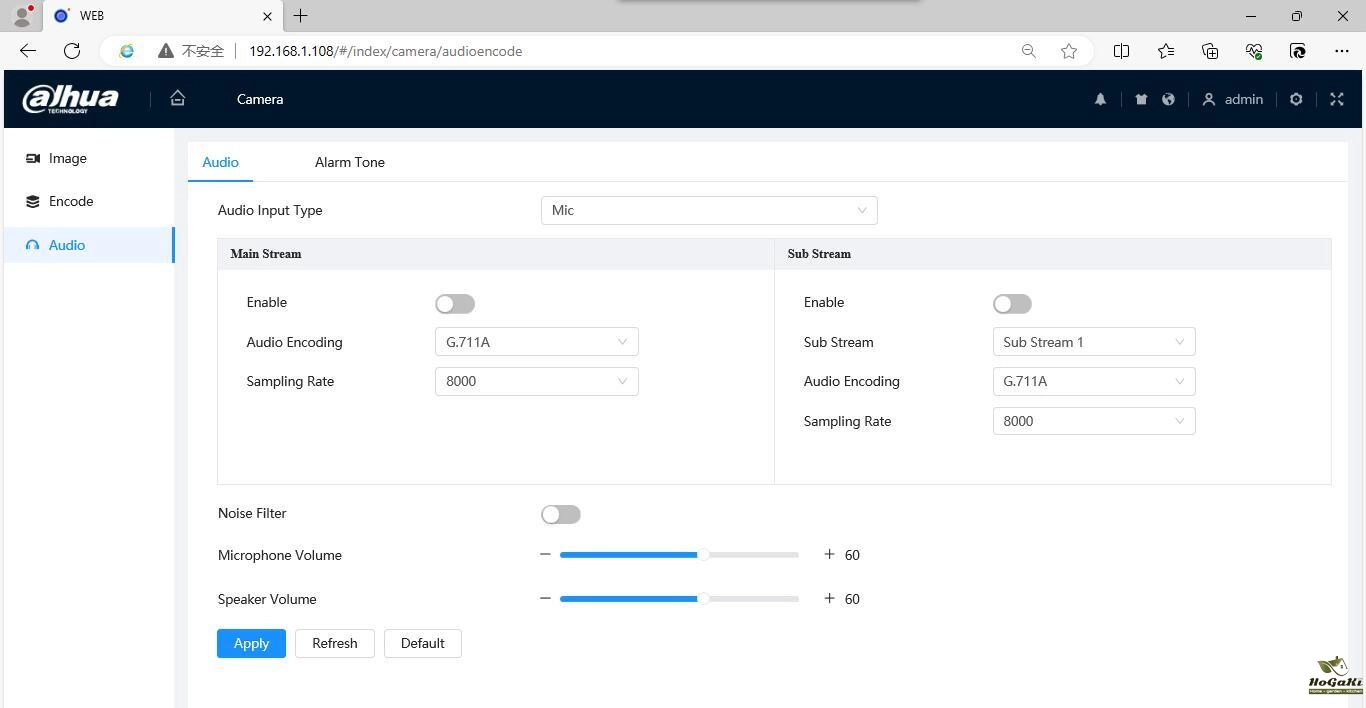Click the Microphone Volume slider handle
Image resolution: width=1366 pixels, height=708 pixels.
pos(704,554)
